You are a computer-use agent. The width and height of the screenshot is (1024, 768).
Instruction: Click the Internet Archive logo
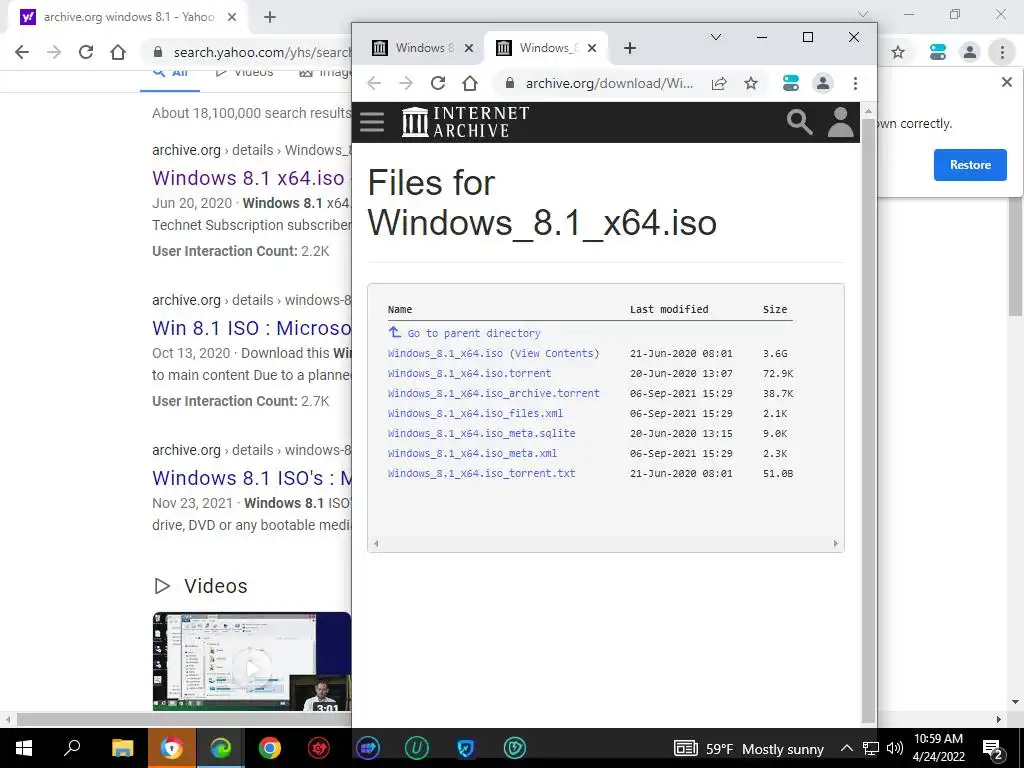465,122
